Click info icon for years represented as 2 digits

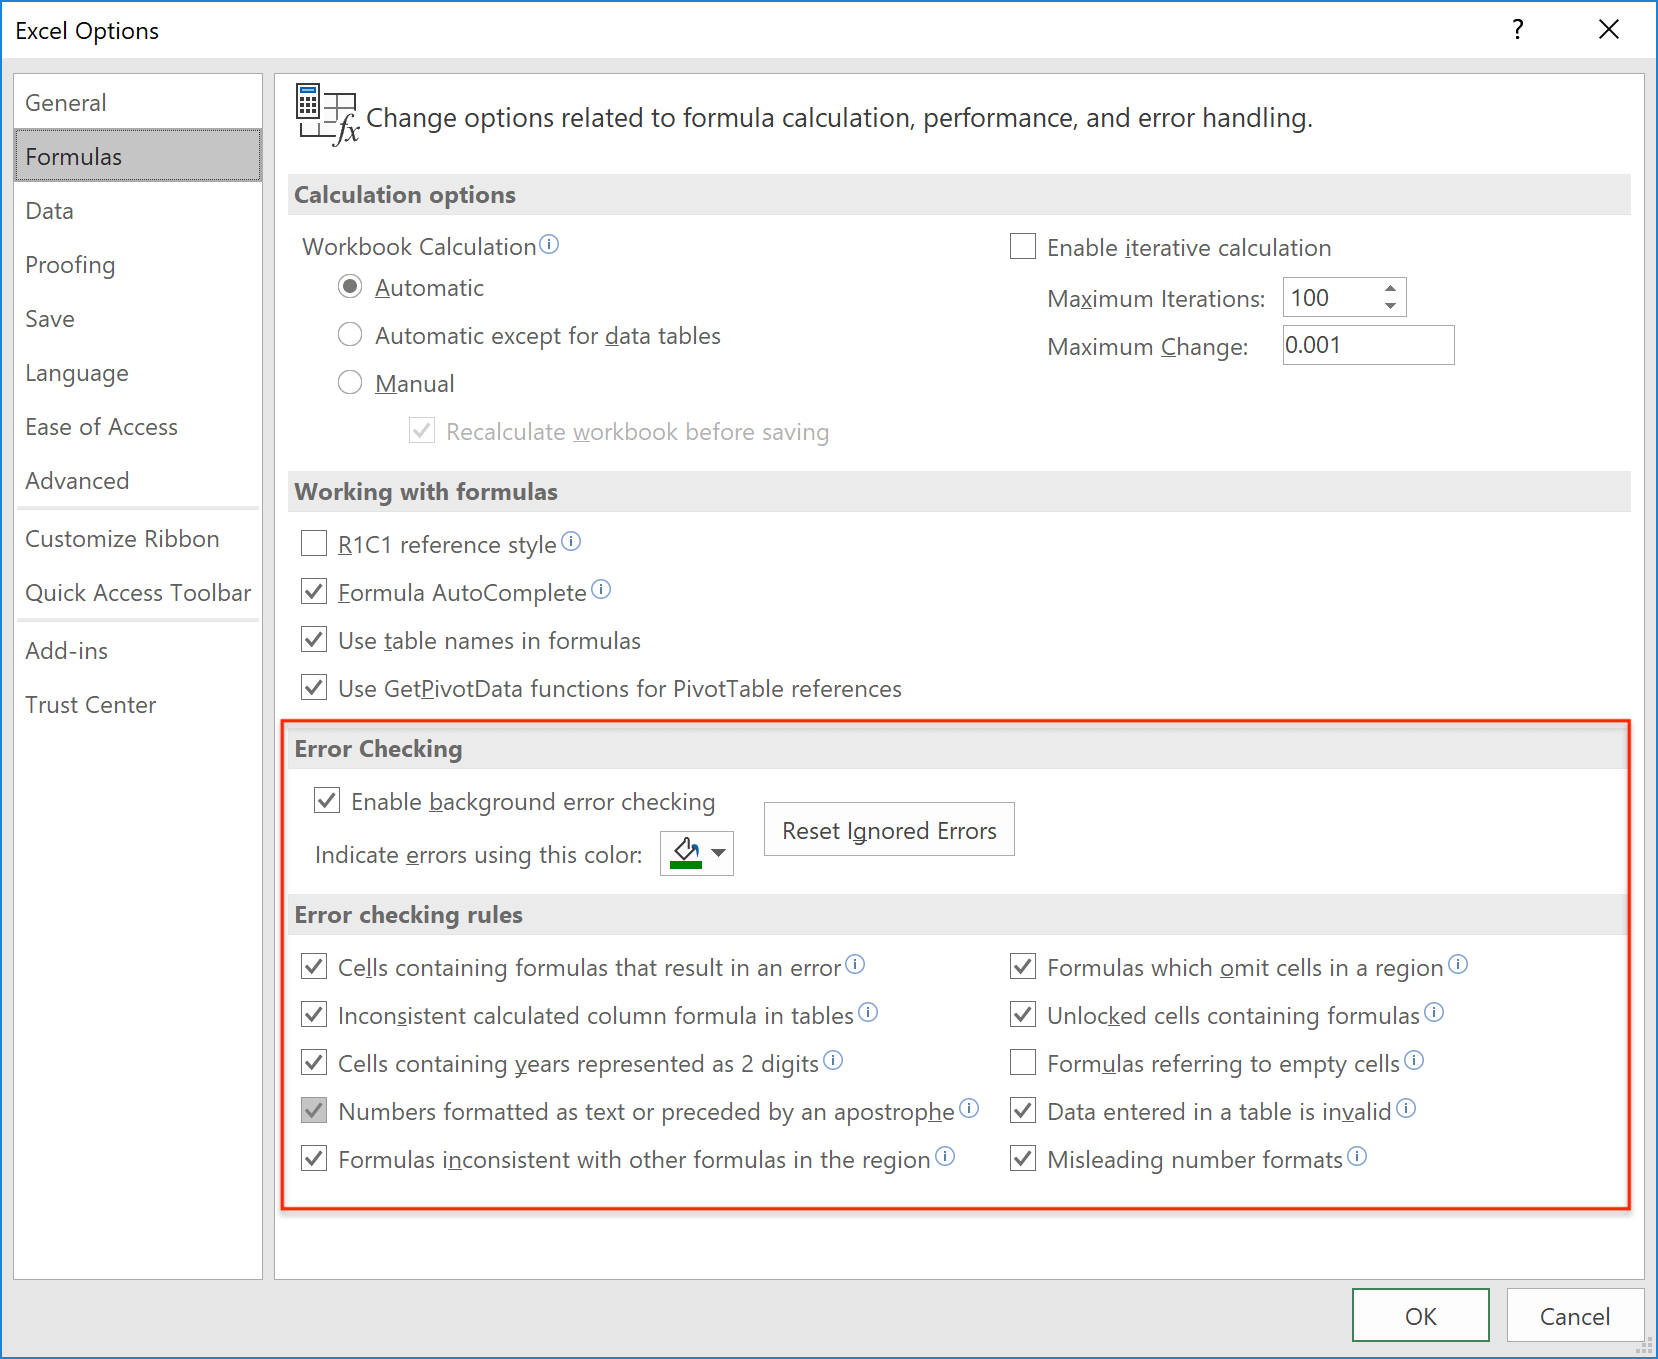coord(833,1060)
